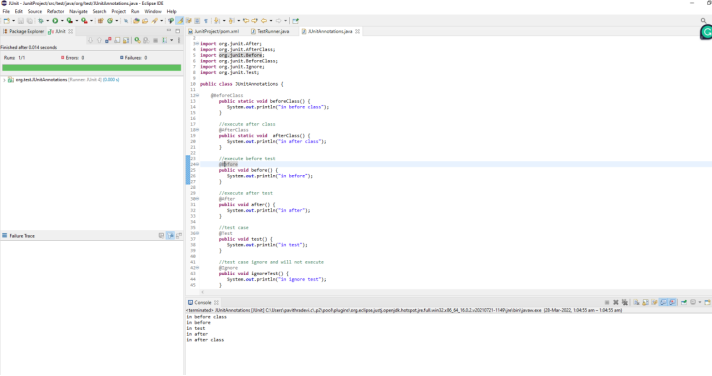
Task: Click the New Java Class icon
Action: 110,20
